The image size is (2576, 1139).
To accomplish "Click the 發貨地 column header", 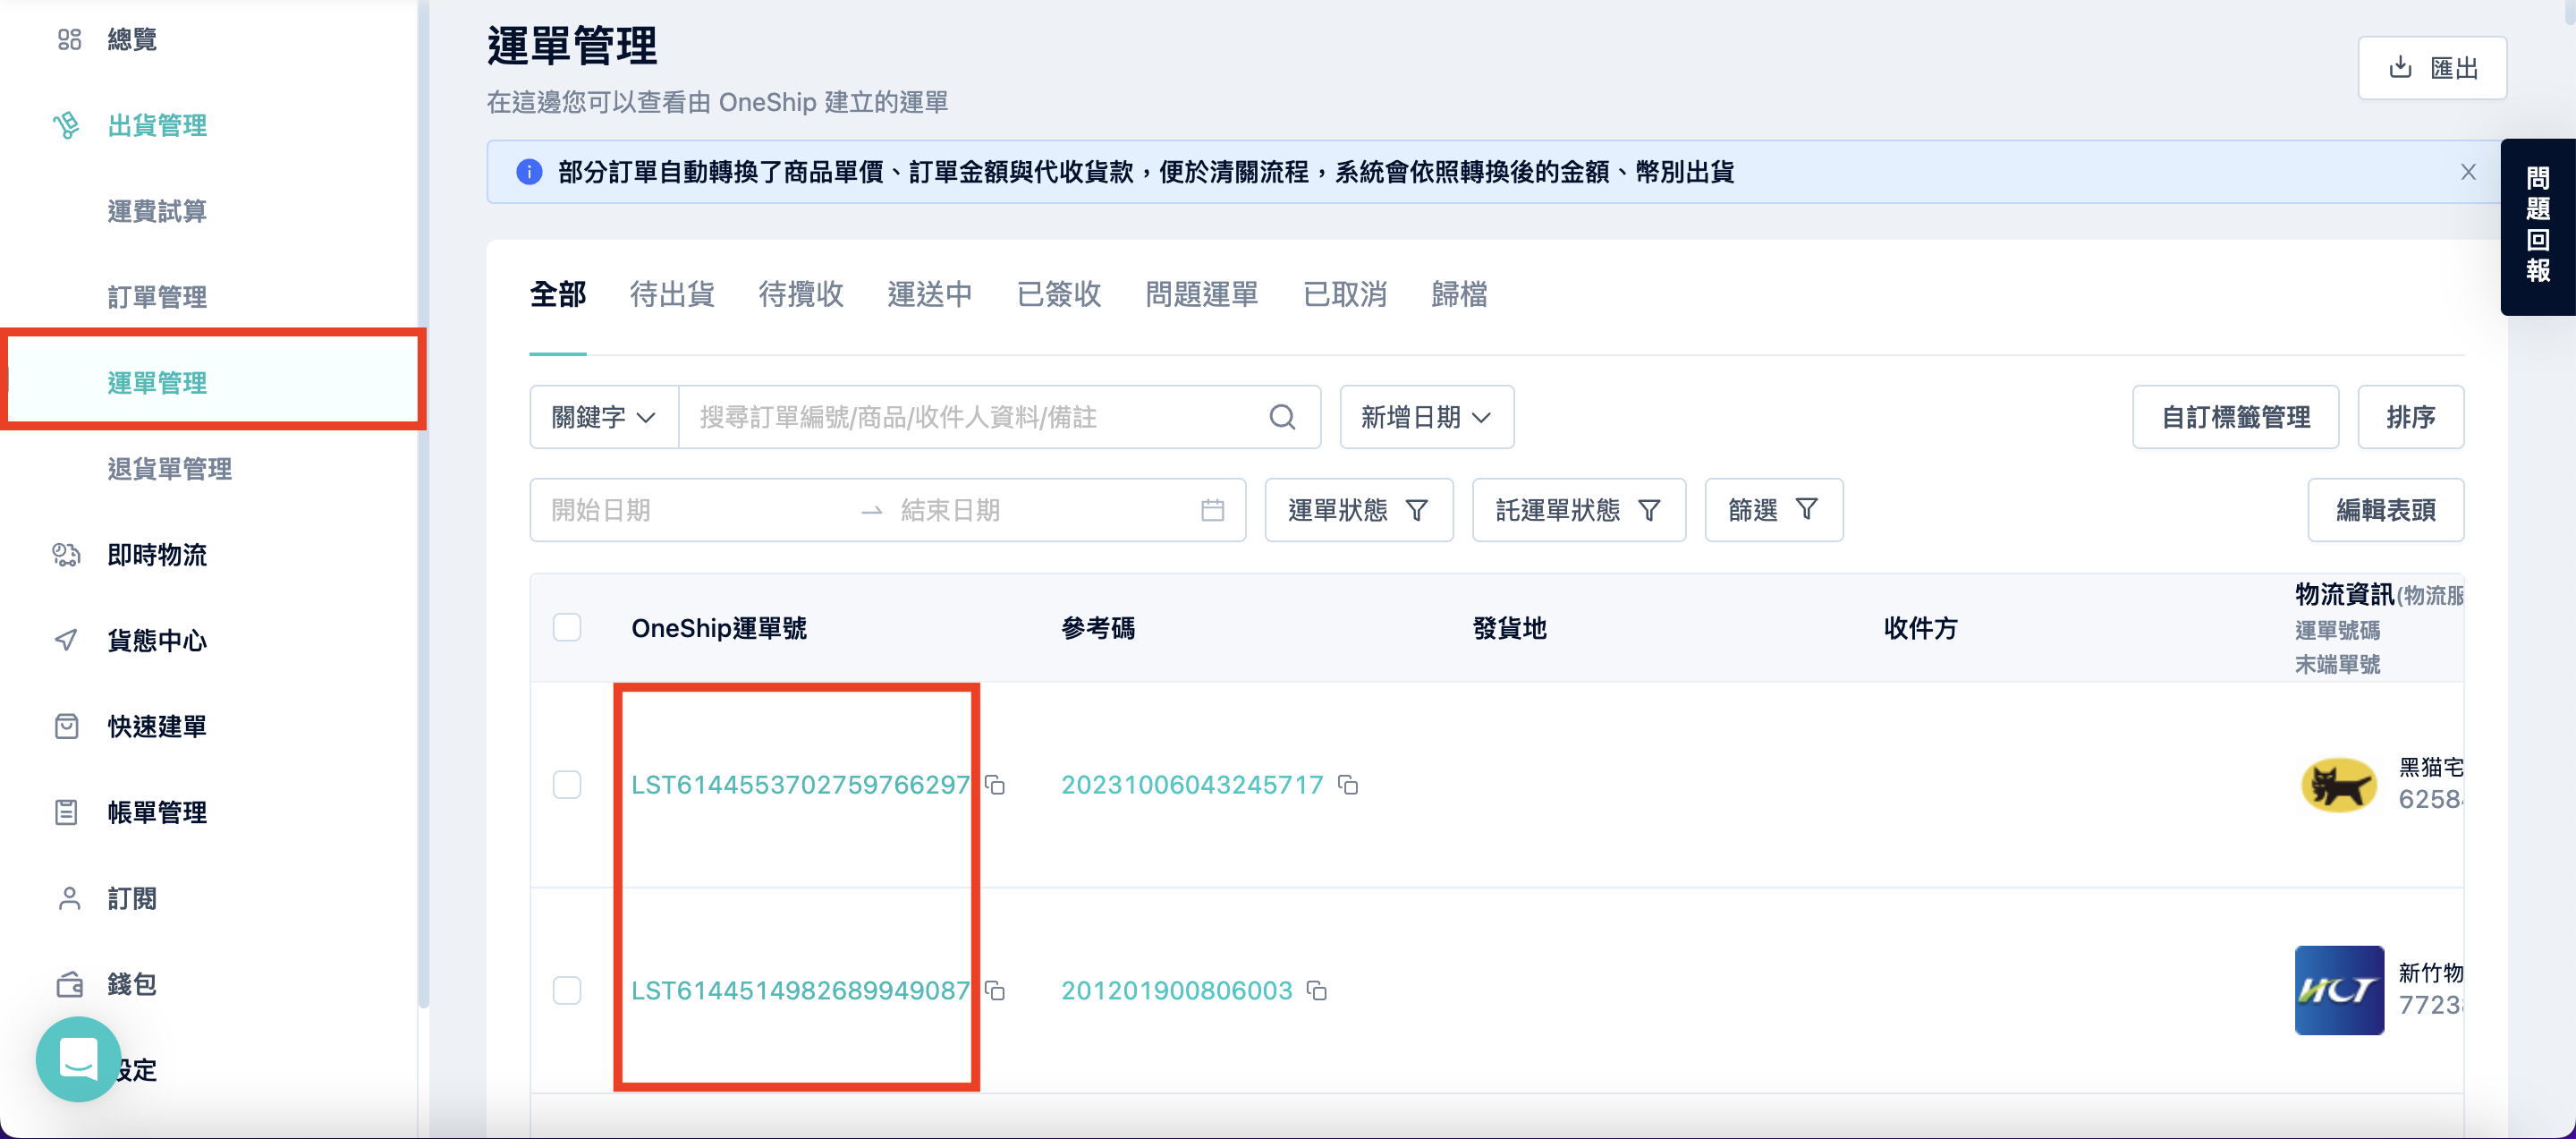I will point(1509,628).
